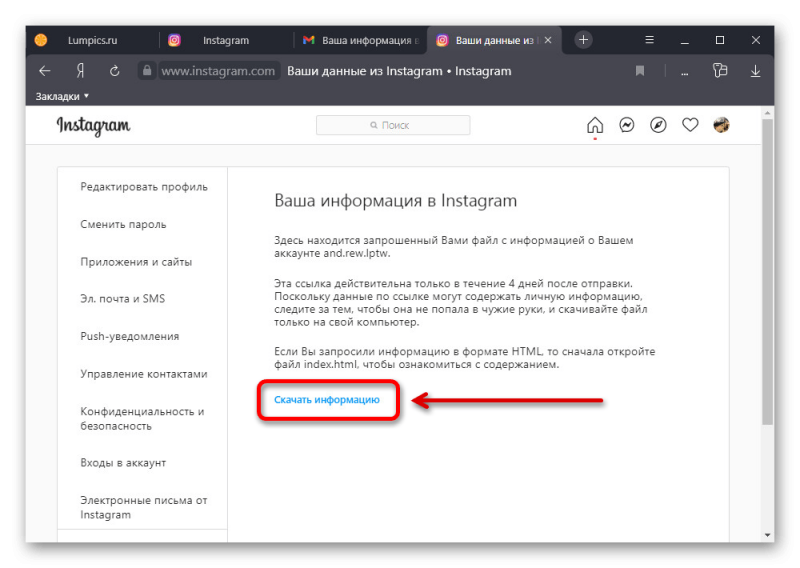Open 'Редактировать профиль' in sidebar
The image size is (800, 568).
tap(144, 187)
